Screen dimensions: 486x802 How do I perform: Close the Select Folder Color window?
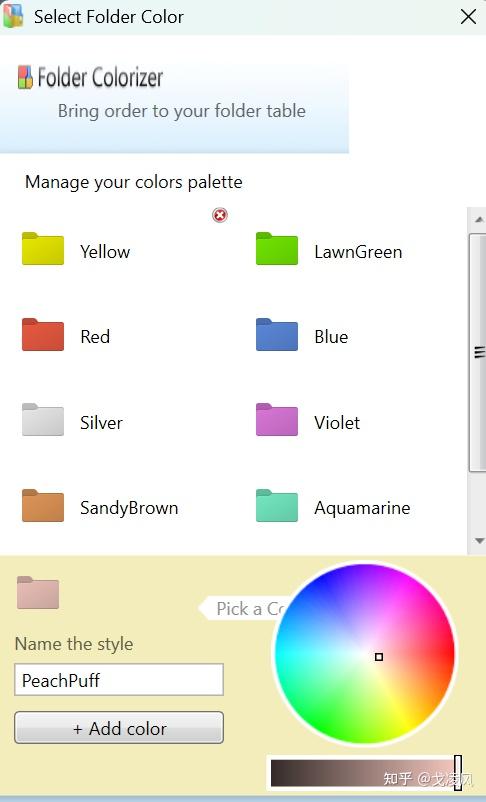468,17
